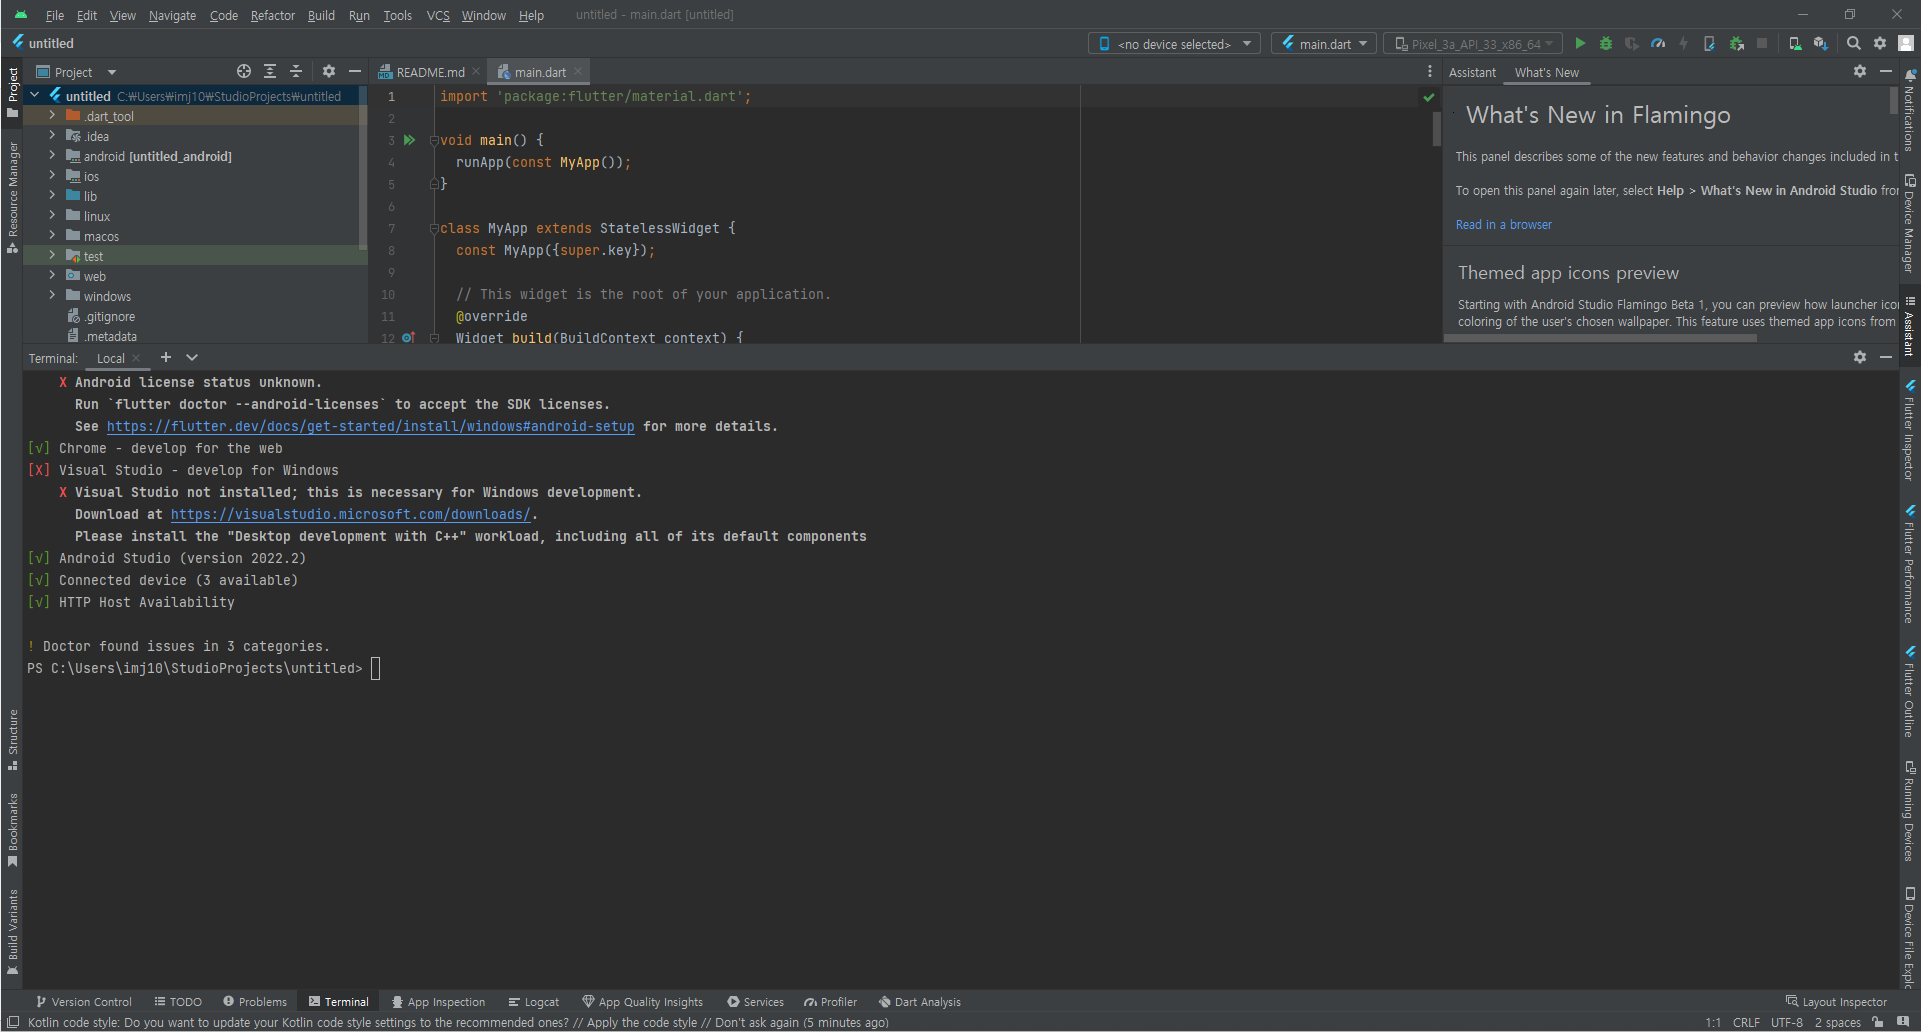Run main.dart with the green play button

(1580, 43)
